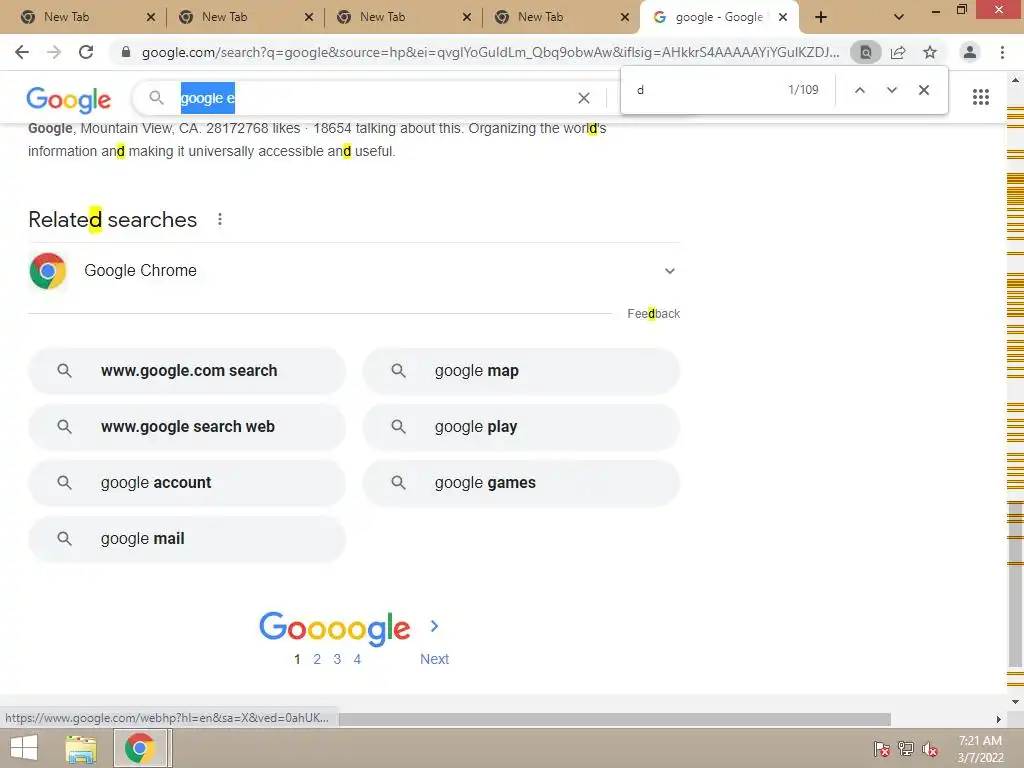Open the taskbar clock showing 7:21 AM
The width and height of the screenshot is (1024, 768).
tap(980, 749)
